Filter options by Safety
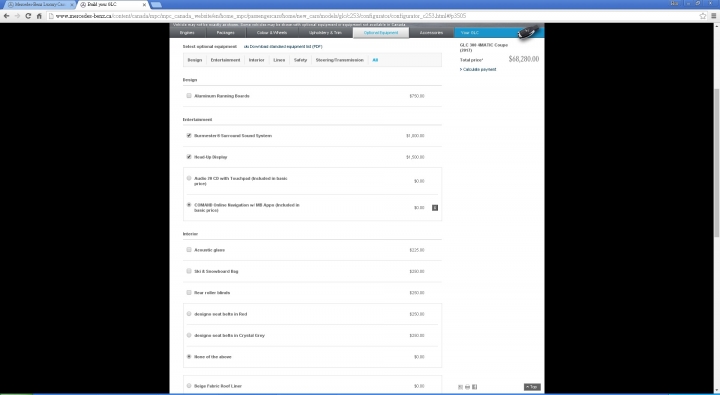 (300, 60)
